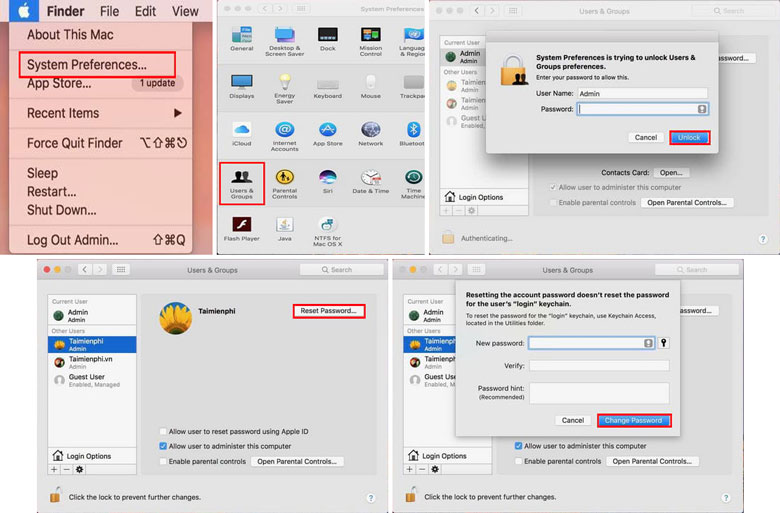
Task: Open the Java preferences icon
Action: [x=285, y=224]
